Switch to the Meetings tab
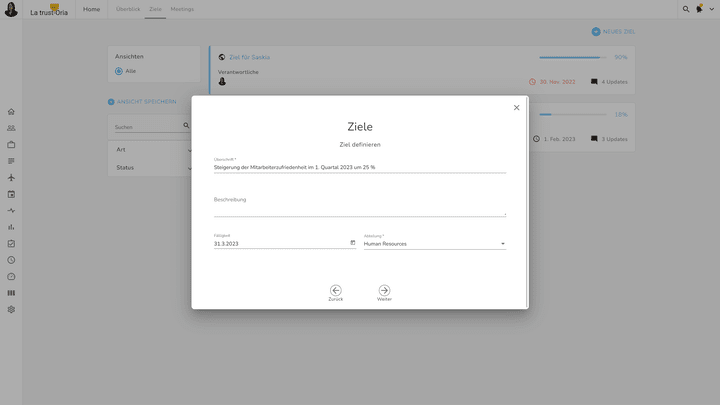The image size is (720, 405). point(182,9)
